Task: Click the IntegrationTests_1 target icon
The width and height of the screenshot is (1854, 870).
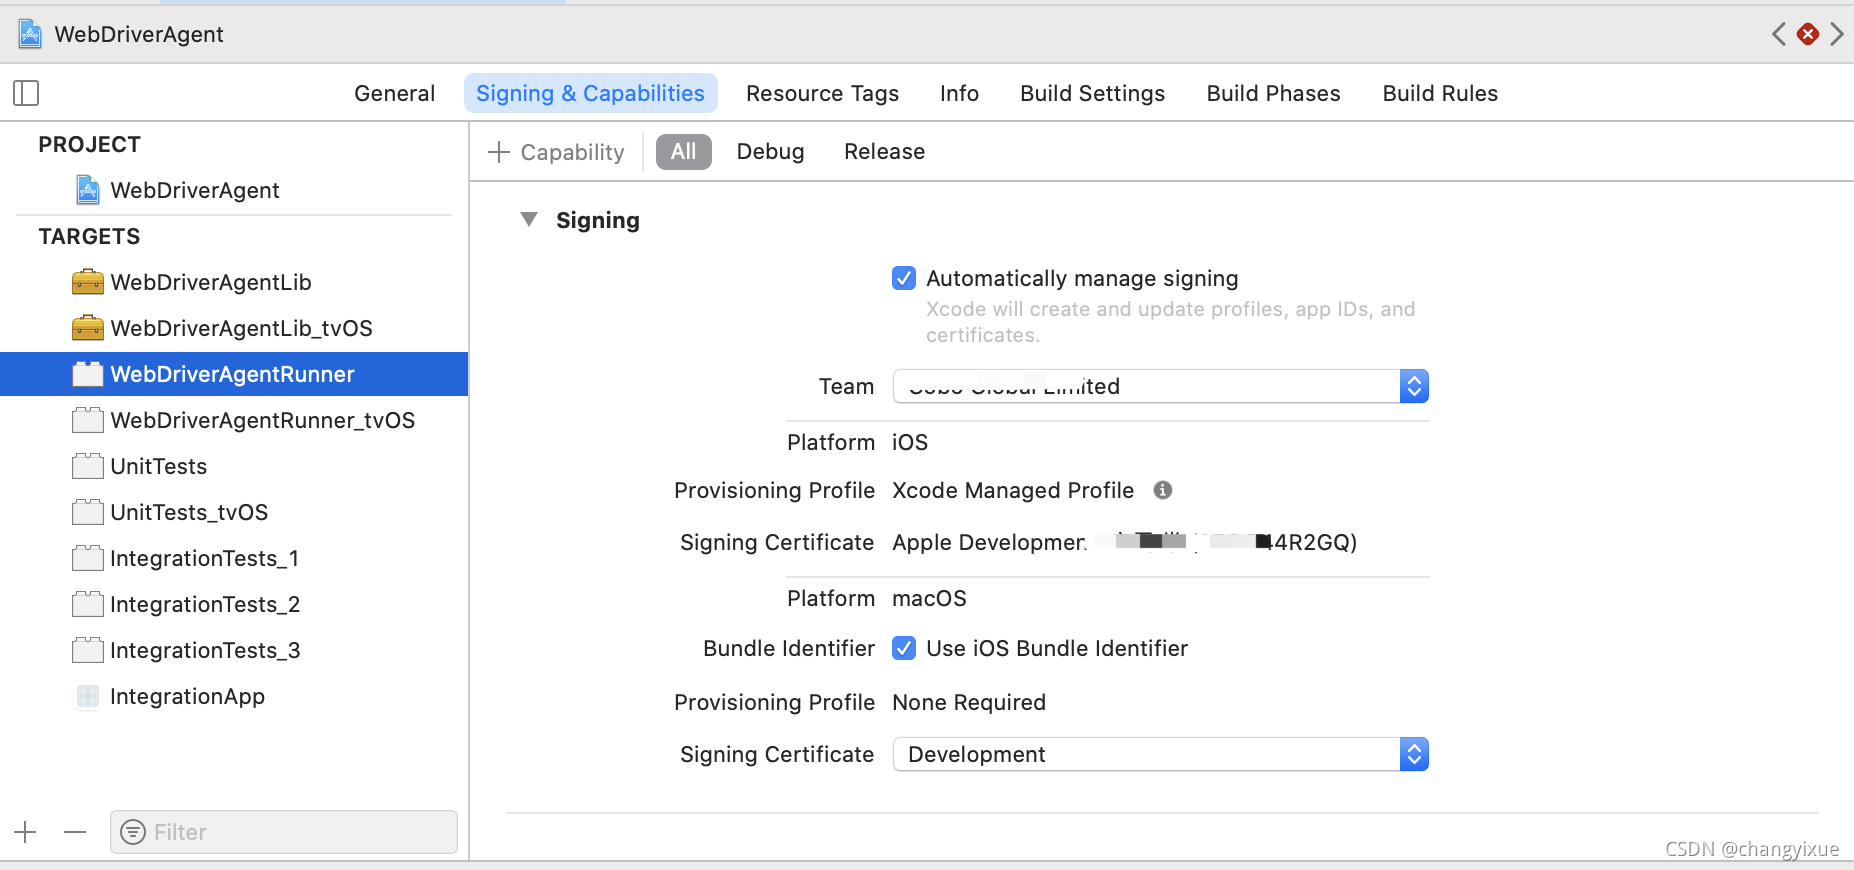Action: point(88,558)
